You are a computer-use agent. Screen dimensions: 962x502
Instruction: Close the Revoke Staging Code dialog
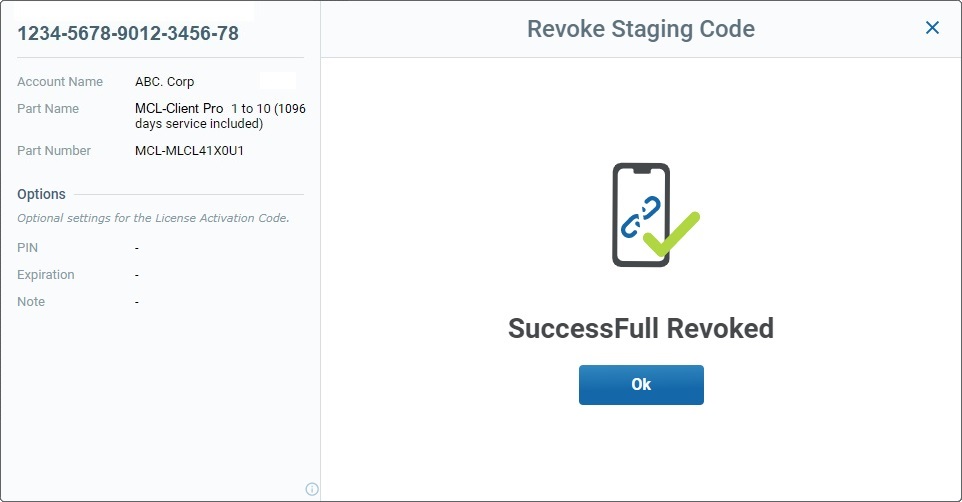(932, 28)
